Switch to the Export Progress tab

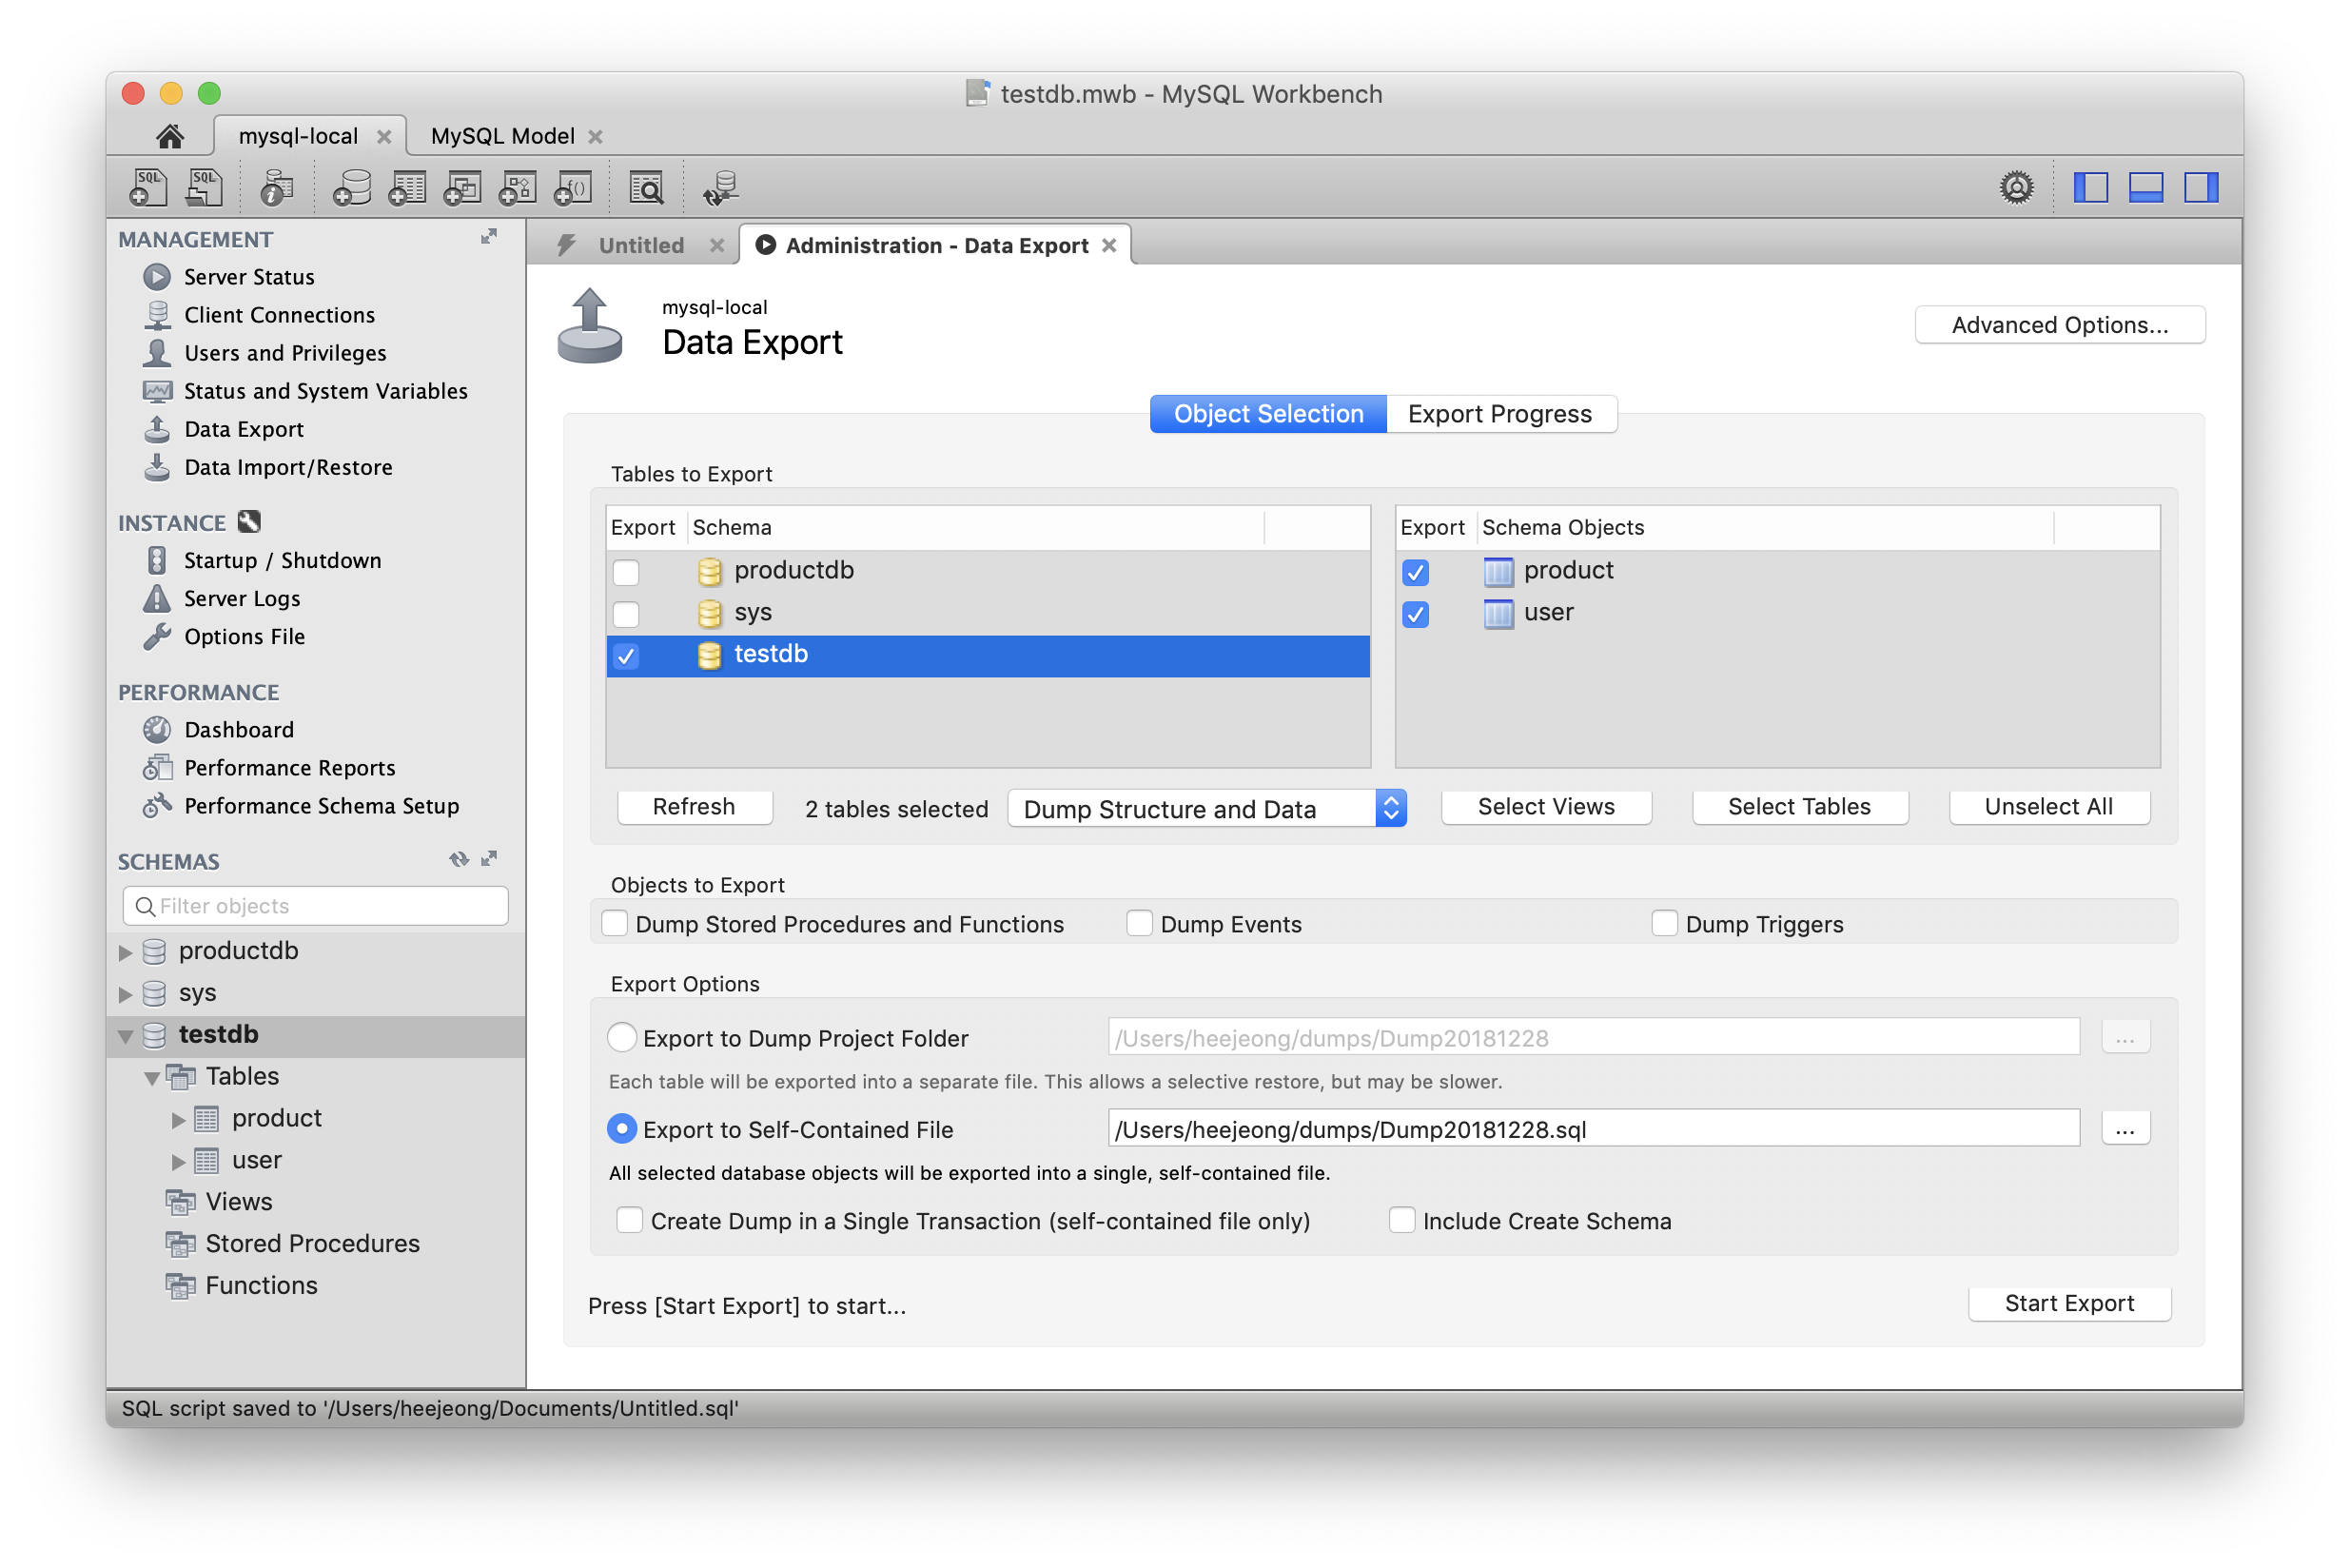pyautogui.click(x=1499, y=414)
